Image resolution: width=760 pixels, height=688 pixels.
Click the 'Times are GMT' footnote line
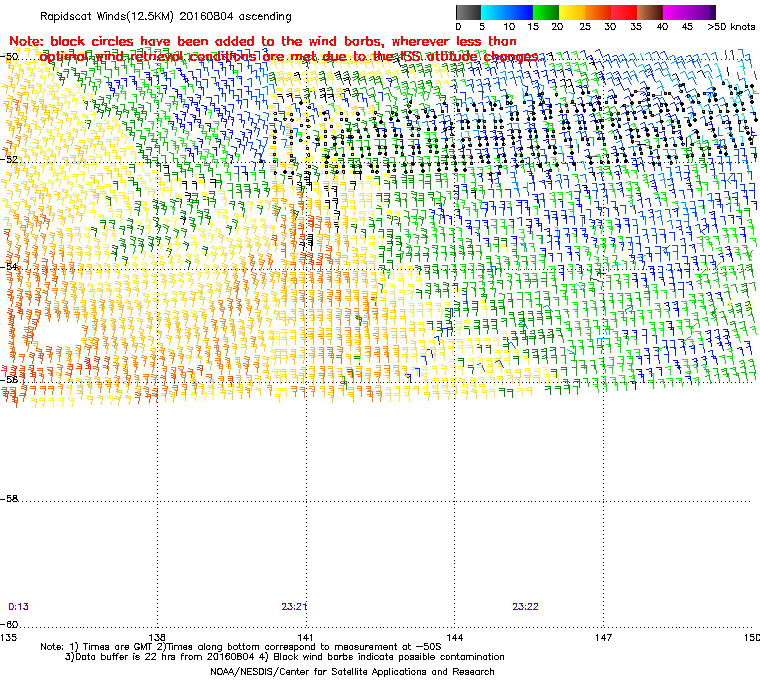click(240, 647)
